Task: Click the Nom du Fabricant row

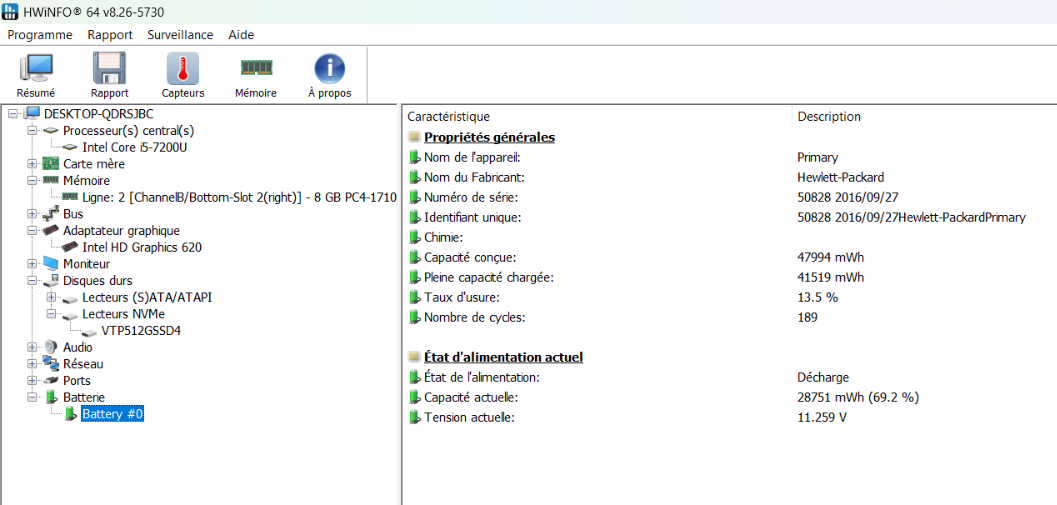Action: 731,177
